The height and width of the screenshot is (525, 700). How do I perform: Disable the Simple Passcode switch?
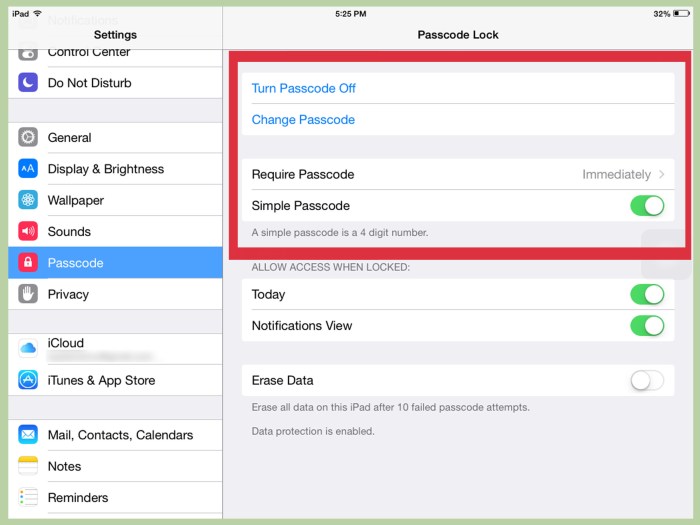point(647,206)
